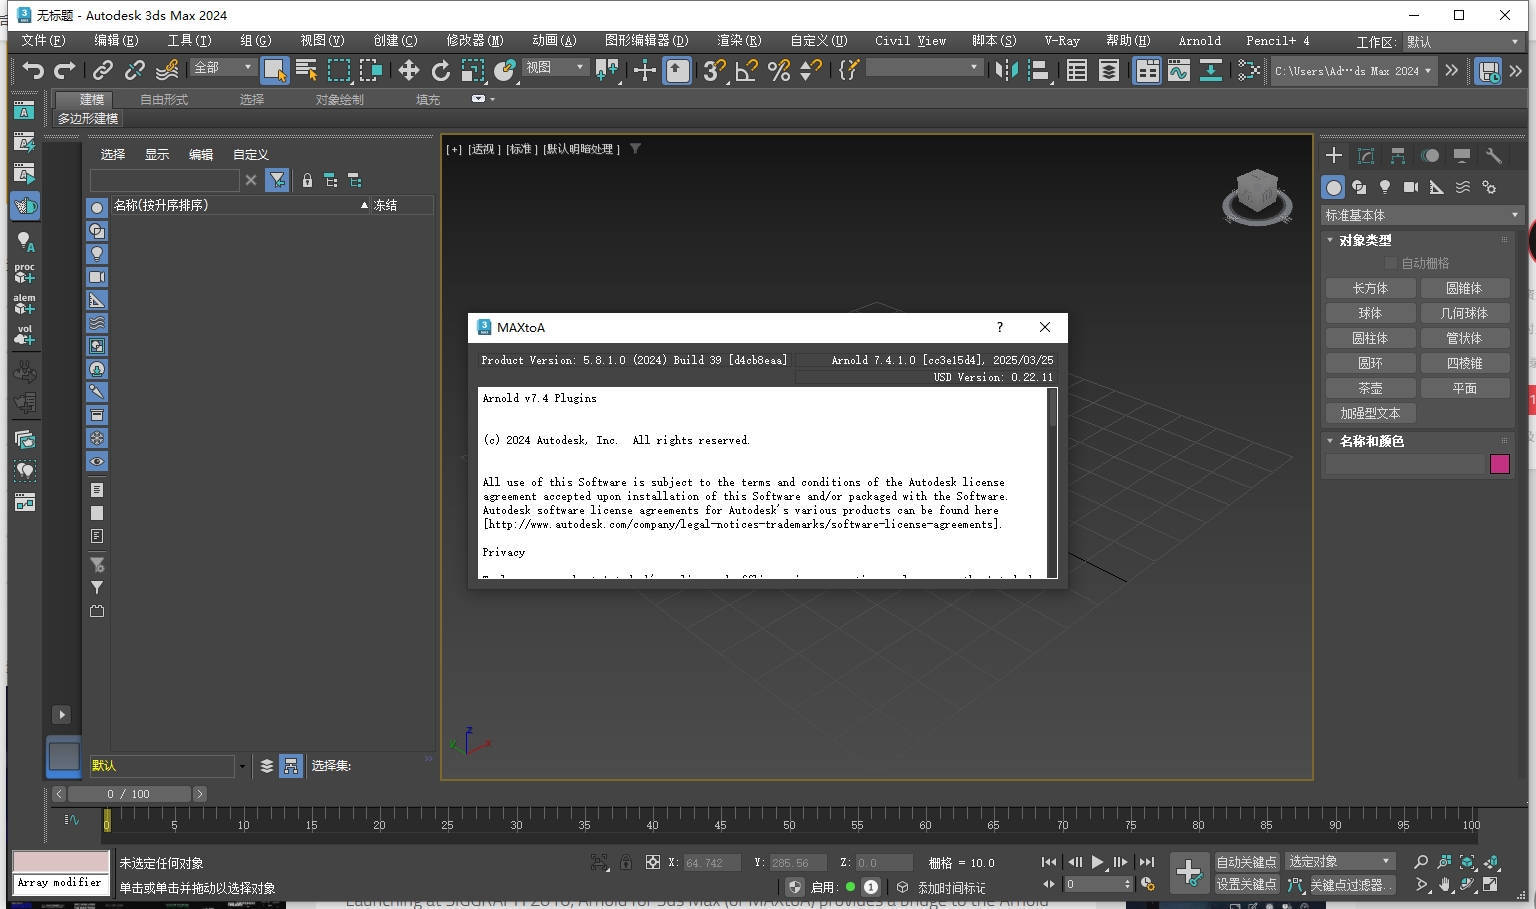Collapse the 对象类型 rollout
This screenshot has width=1536, height=909.
pos(1365,240)
